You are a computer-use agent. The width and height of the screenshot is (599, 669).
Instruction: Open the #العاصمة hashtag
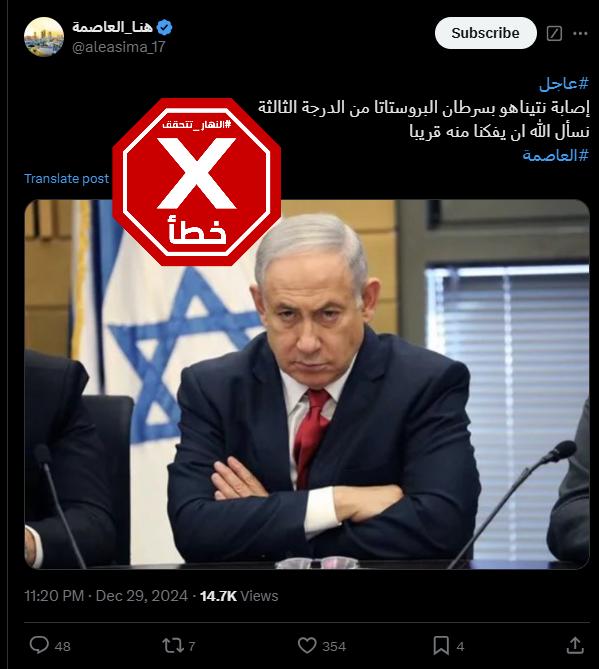tap(555, 155)
